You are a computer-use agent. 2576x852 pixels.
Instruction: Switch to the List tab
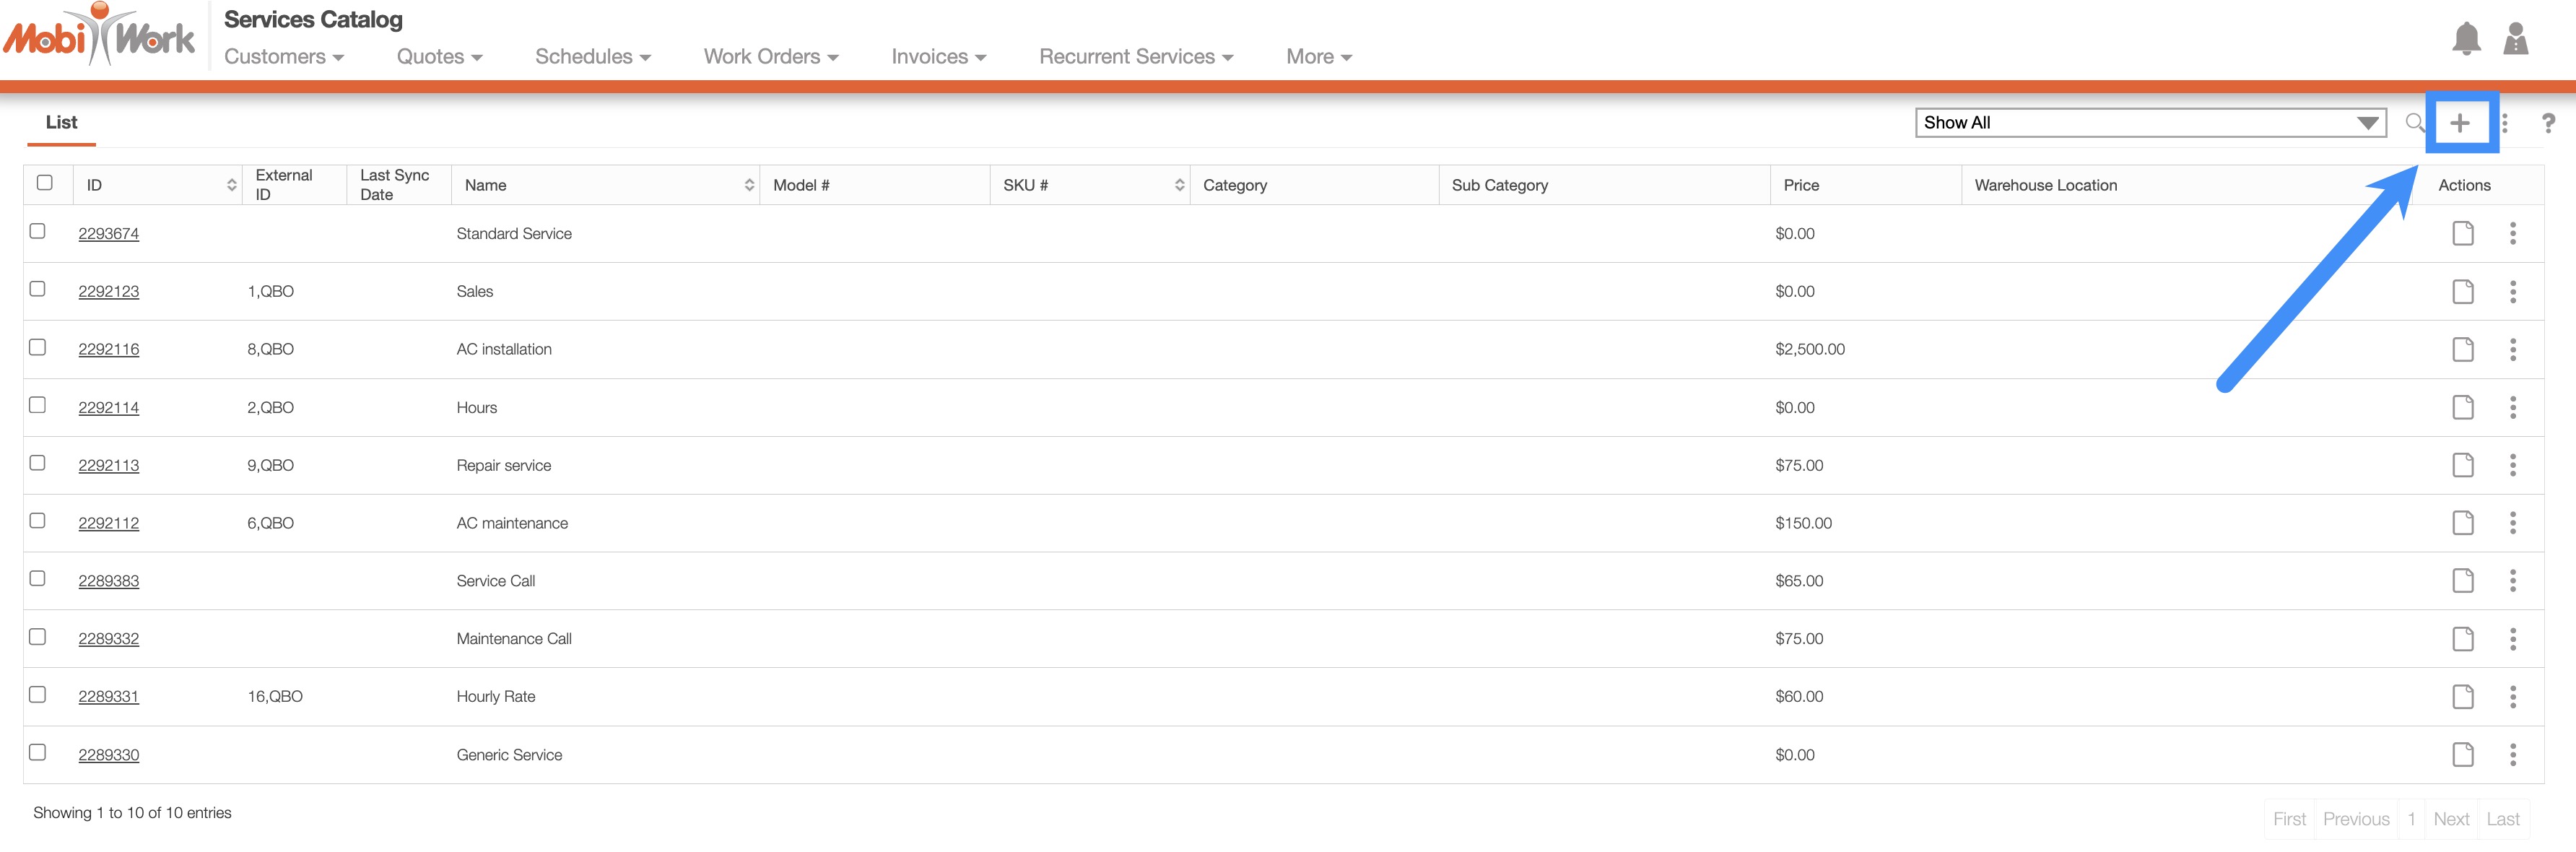point(61,122)
